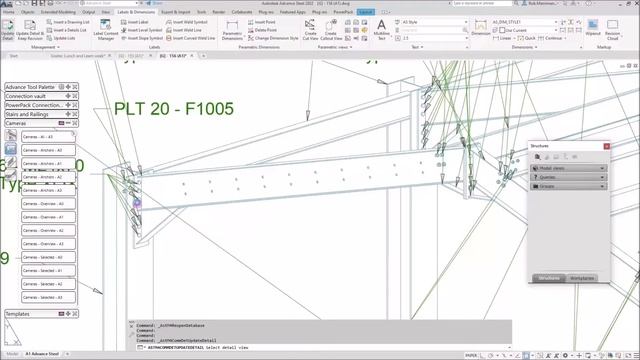The image size is (640, 360).
Task: Click Insert Curved Weld Line
Action: coord(191,38)
